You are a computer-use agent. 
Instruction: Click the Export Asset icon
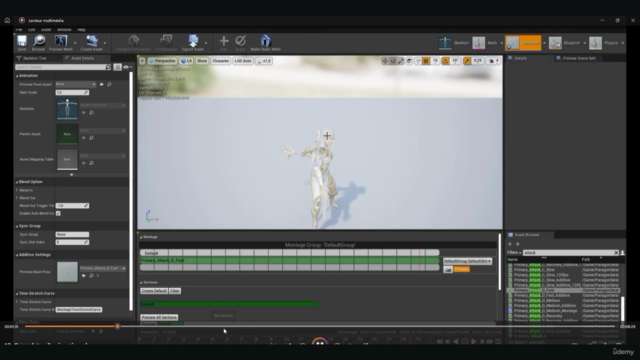pos(193,41)
